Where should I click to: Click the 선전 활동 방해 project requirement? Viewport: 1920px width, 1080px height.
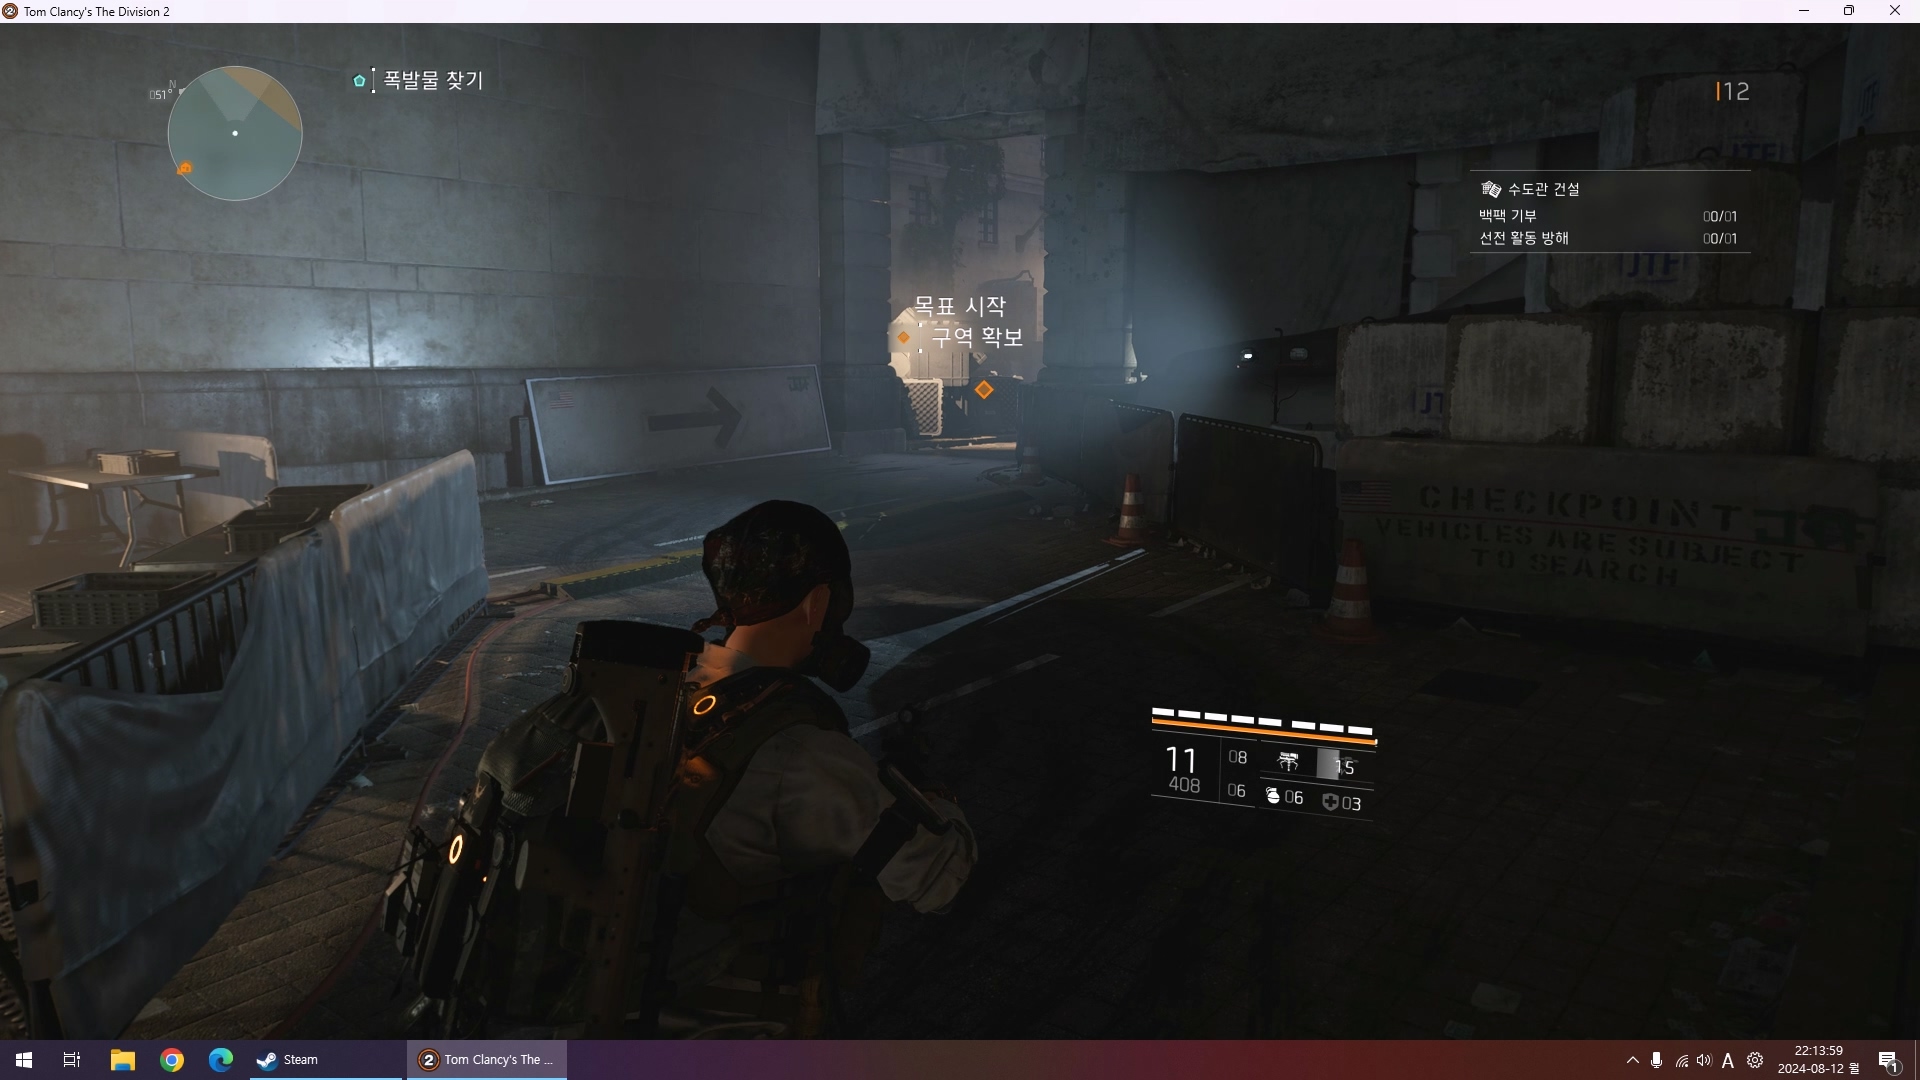coord(1524,238)
